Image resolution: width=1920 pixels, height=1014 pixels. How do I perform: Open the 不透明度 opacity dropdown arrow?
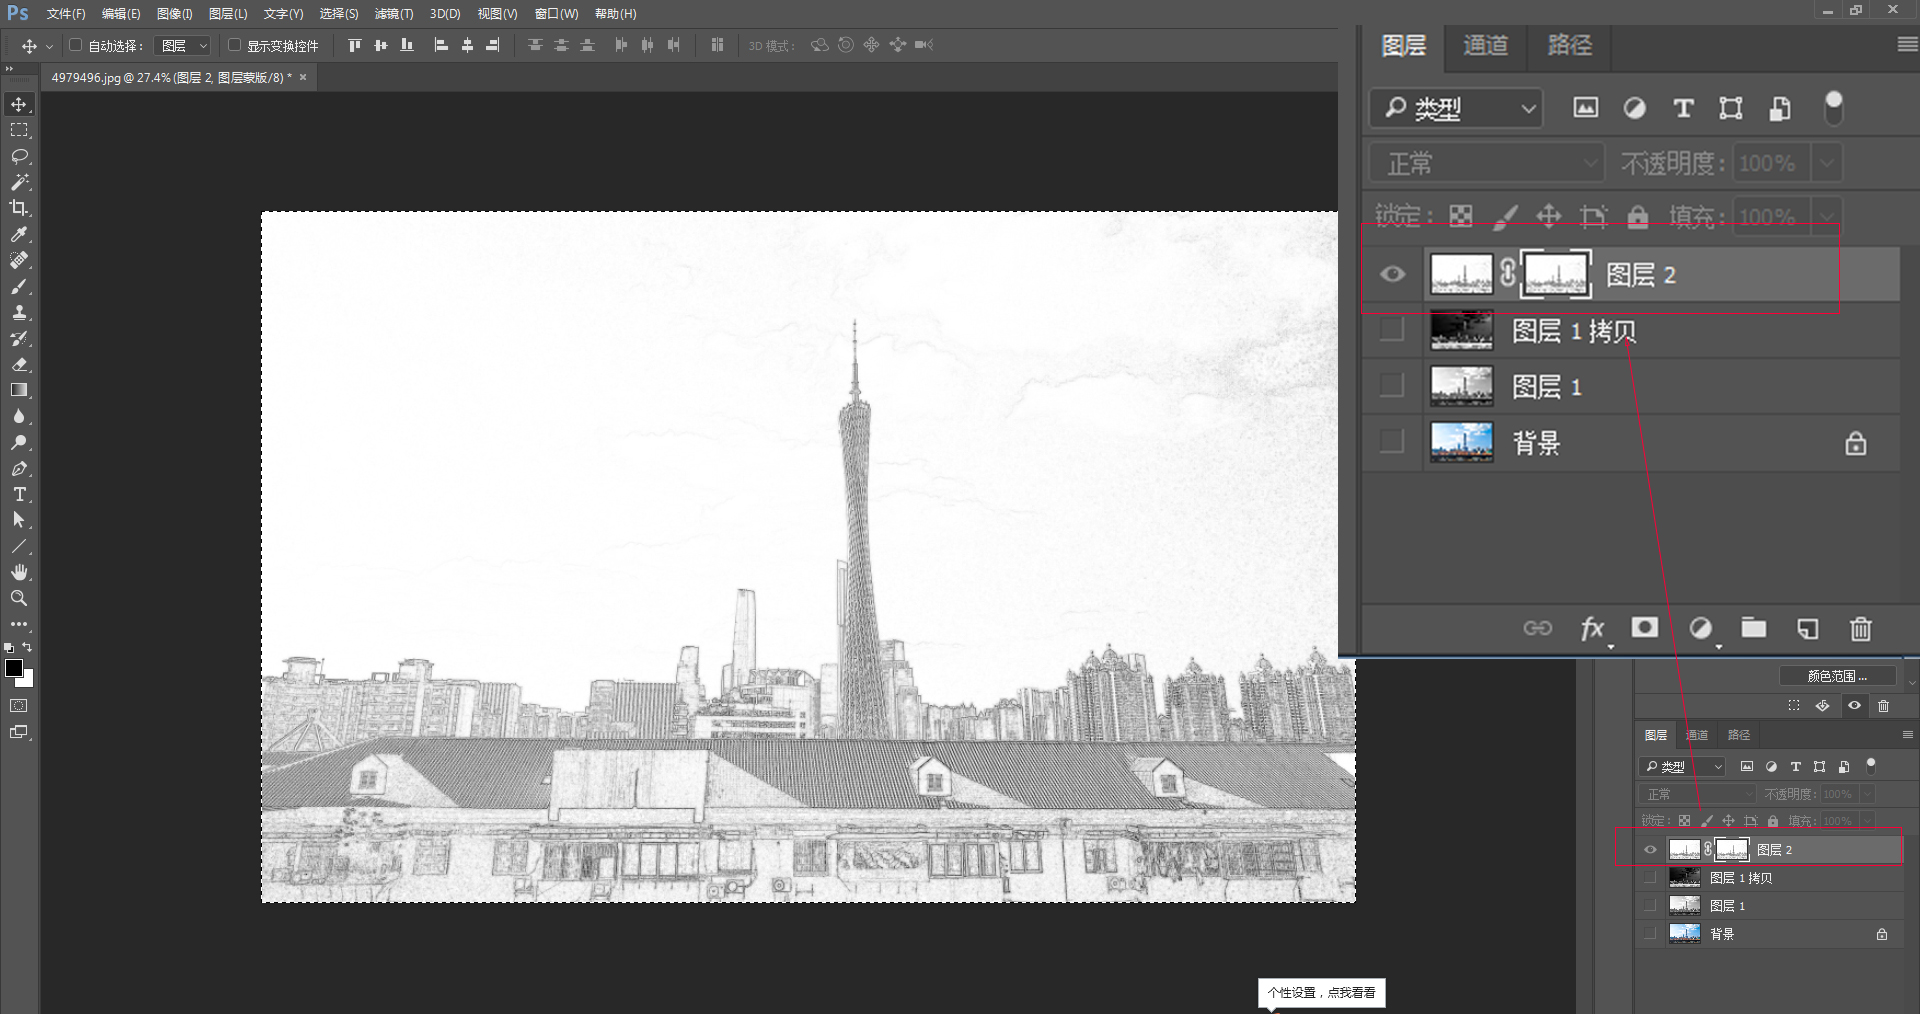(1827, 163)
